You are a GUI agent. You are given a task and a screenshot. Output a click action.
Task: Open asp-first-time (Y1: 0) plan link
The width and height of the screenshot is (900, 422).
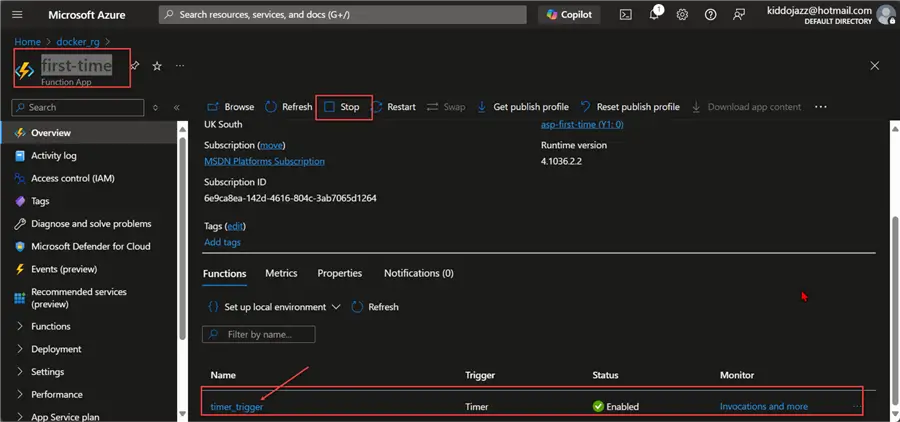tap(582, 125)
